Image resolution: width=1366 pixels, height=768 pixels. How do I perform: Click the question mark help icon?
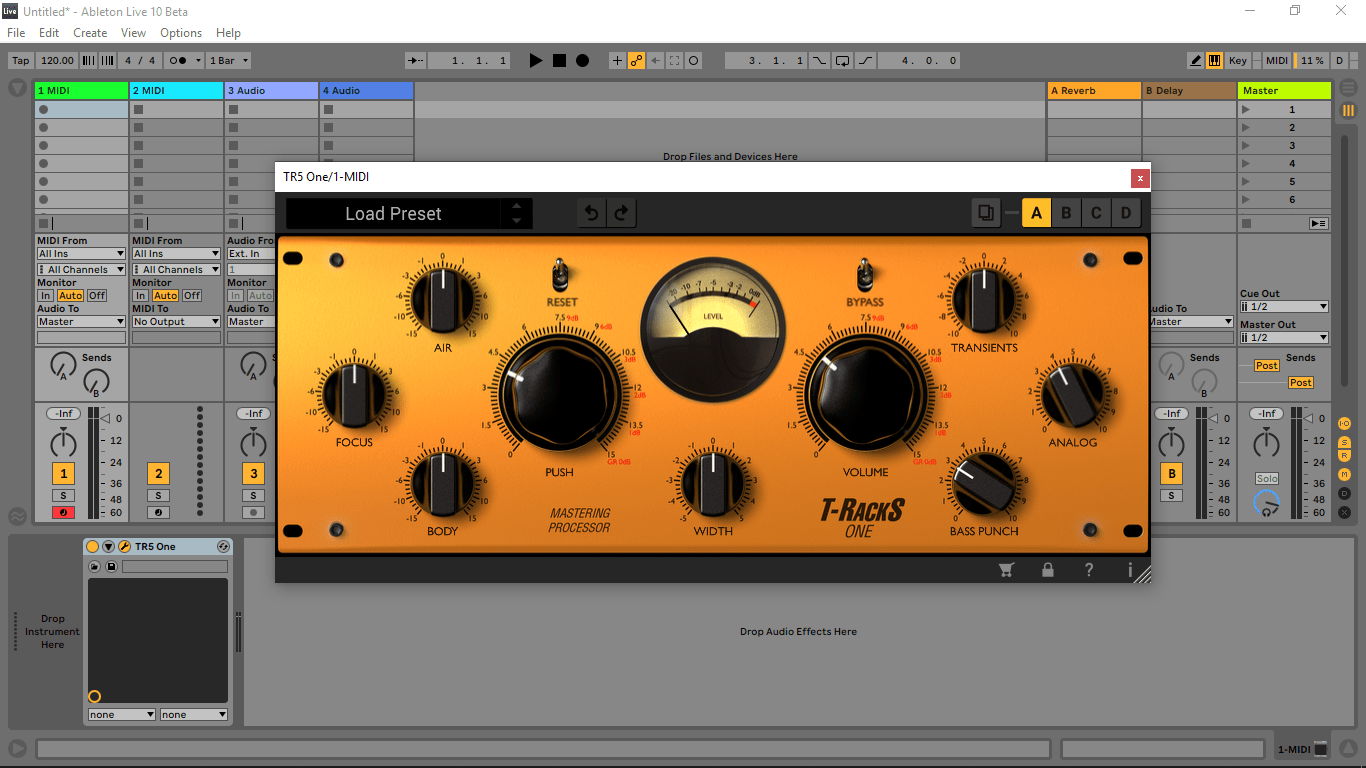(x=1089, y=570)
